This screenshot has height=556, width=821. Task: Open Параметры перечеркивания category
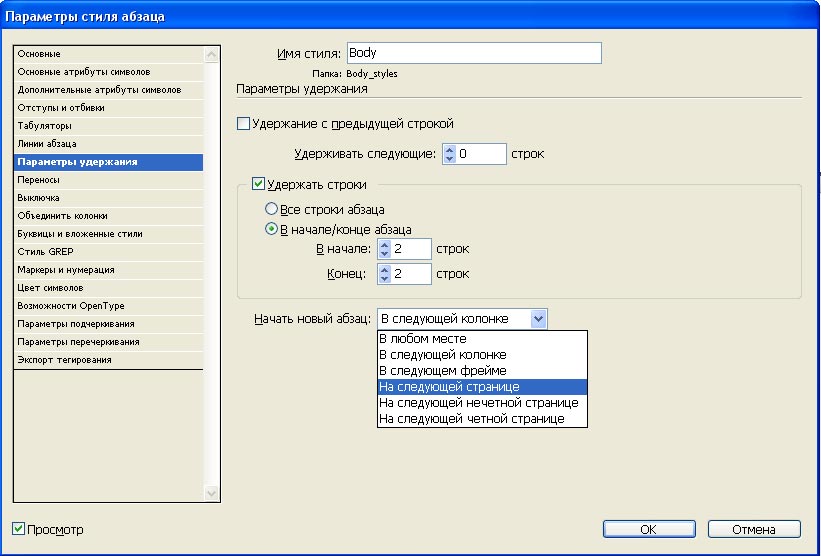(x=109, y=341)
